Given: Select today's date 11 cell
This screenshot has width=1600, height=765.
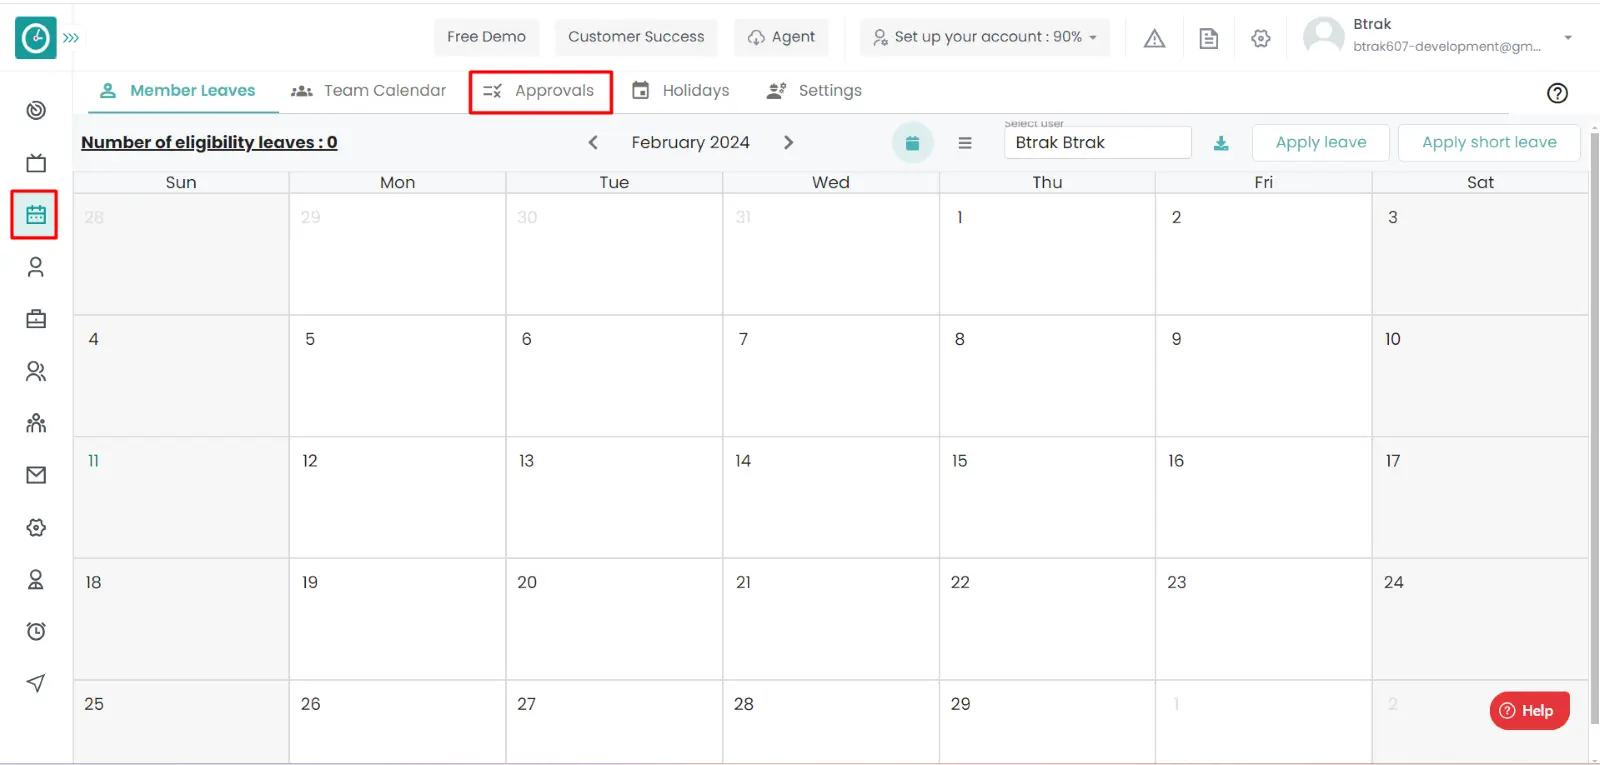Looking at the screenshot, I should tap(181, 497).
